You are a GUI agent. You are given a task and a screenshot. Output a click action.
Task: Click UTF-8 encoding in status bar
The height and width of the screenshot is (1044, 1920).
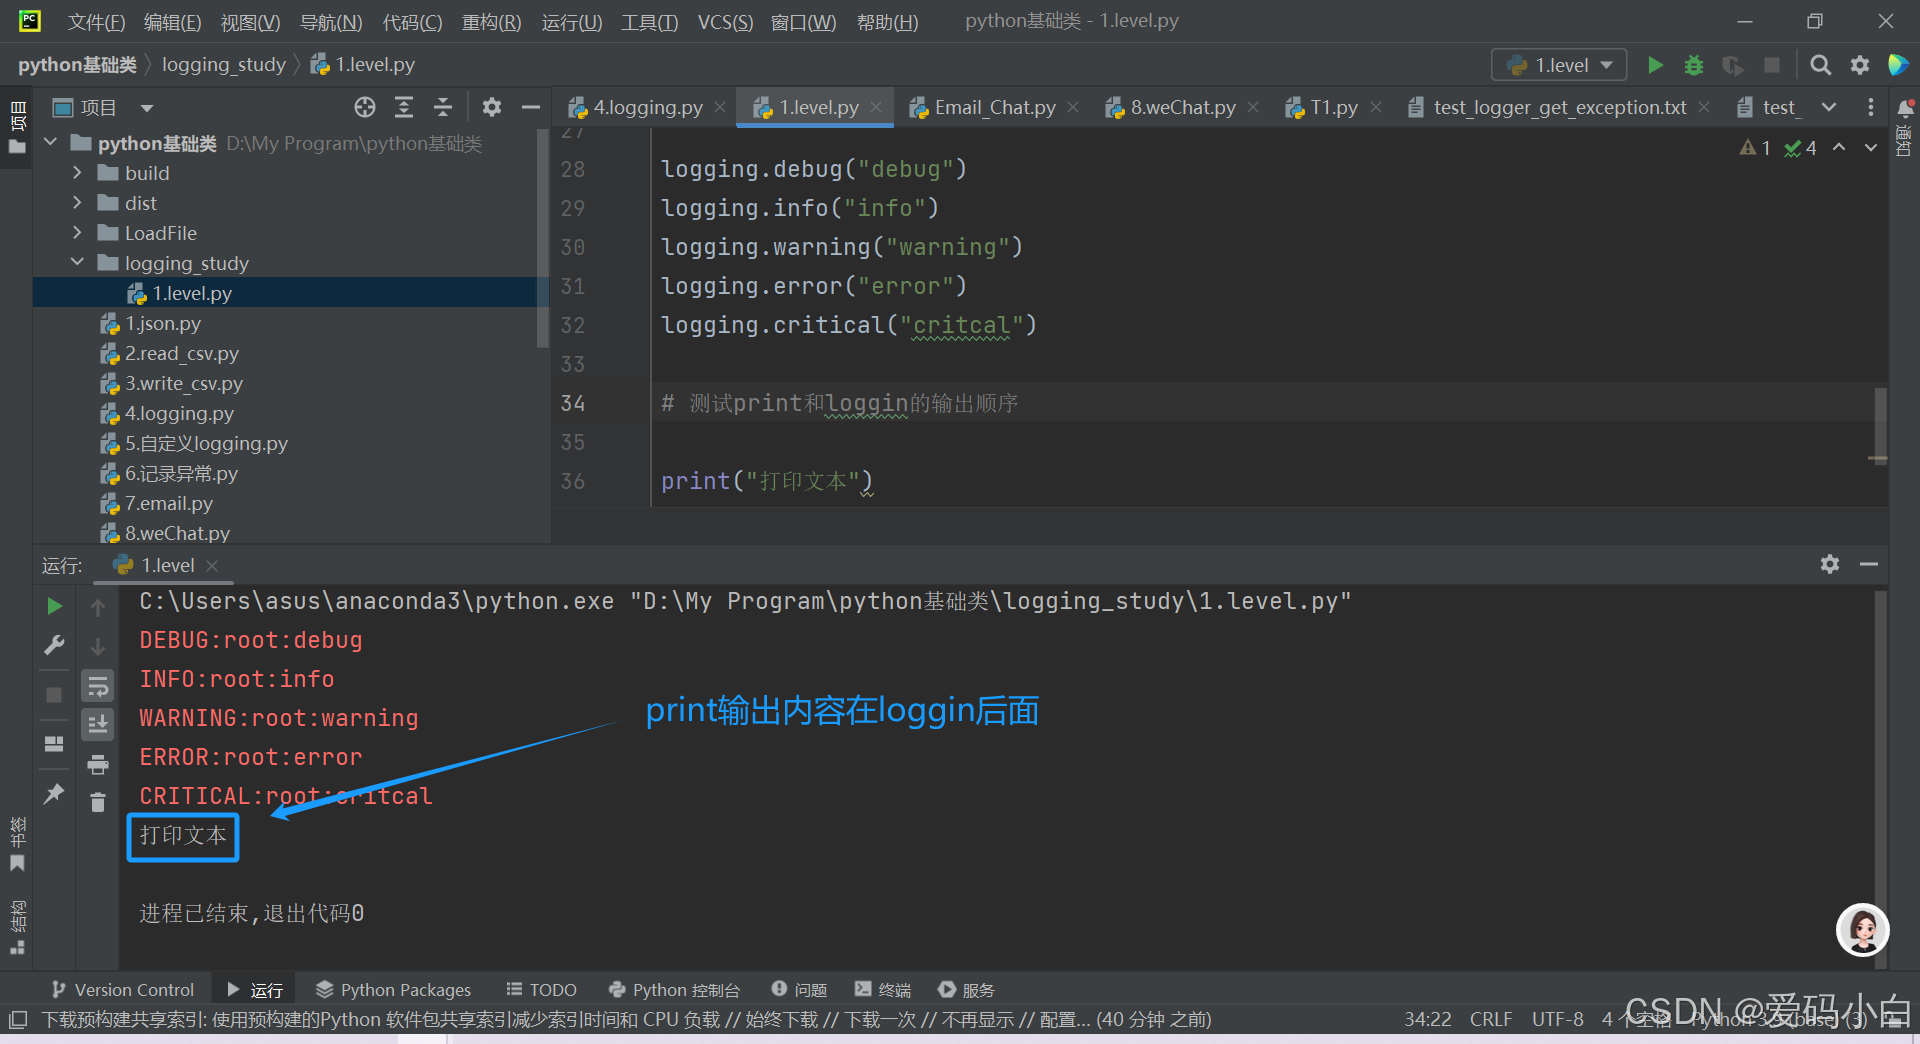click(x=1558, y=1019)
